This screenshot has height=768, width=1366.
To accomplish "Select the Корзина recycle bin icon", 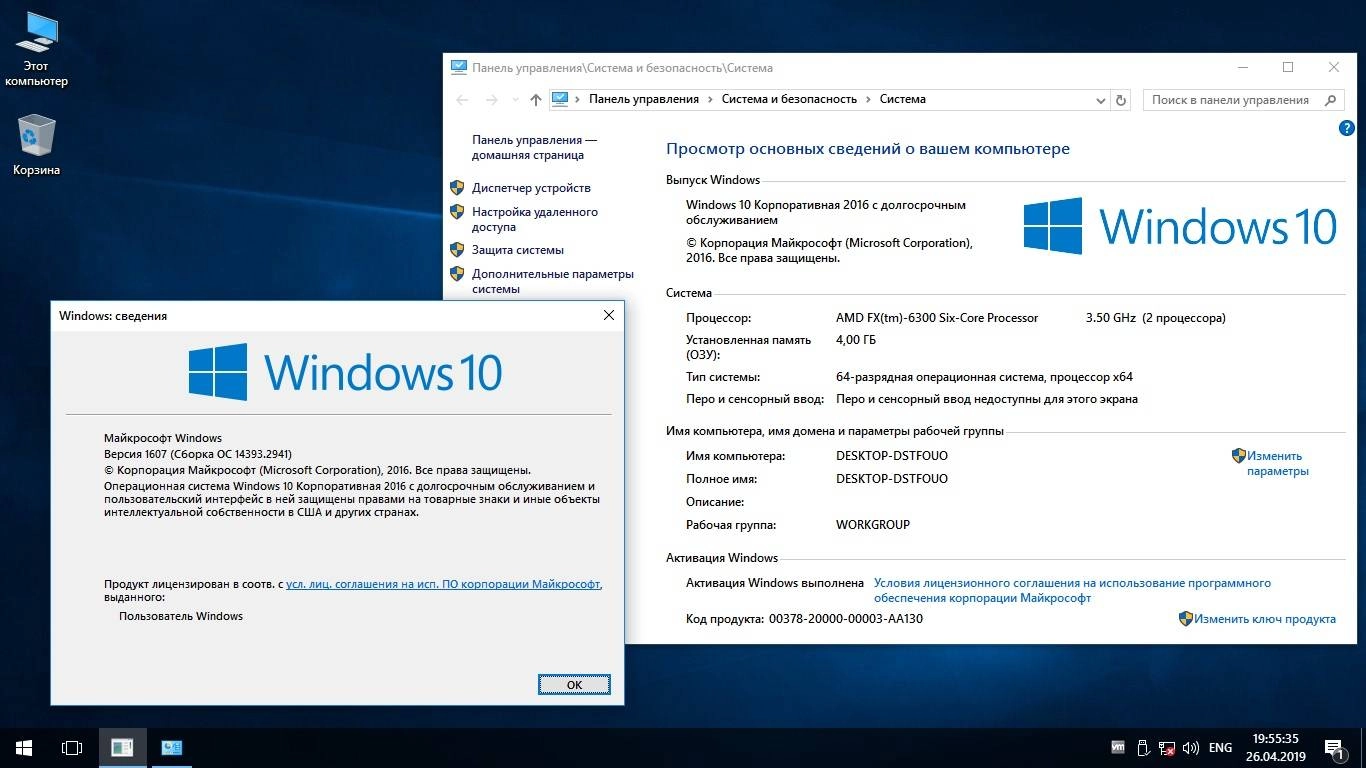I will (x=36, y=145).
